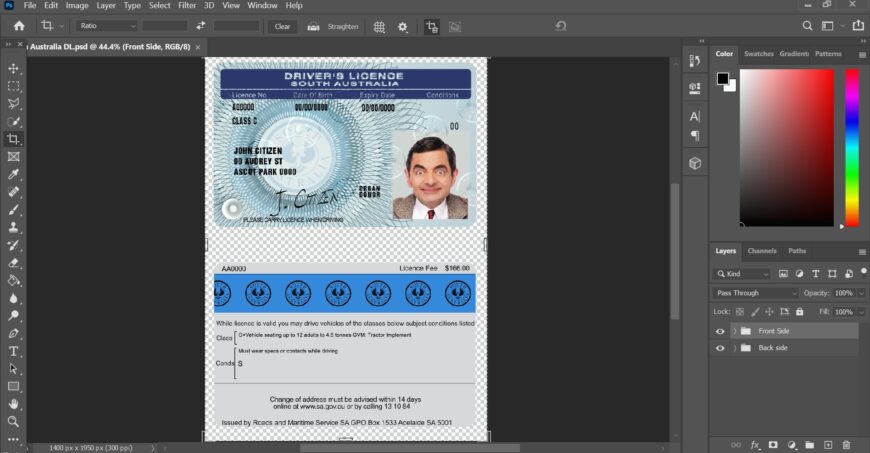Open the Ratio preset dropdown
The image size is (870, 453).
coord(107,26)
